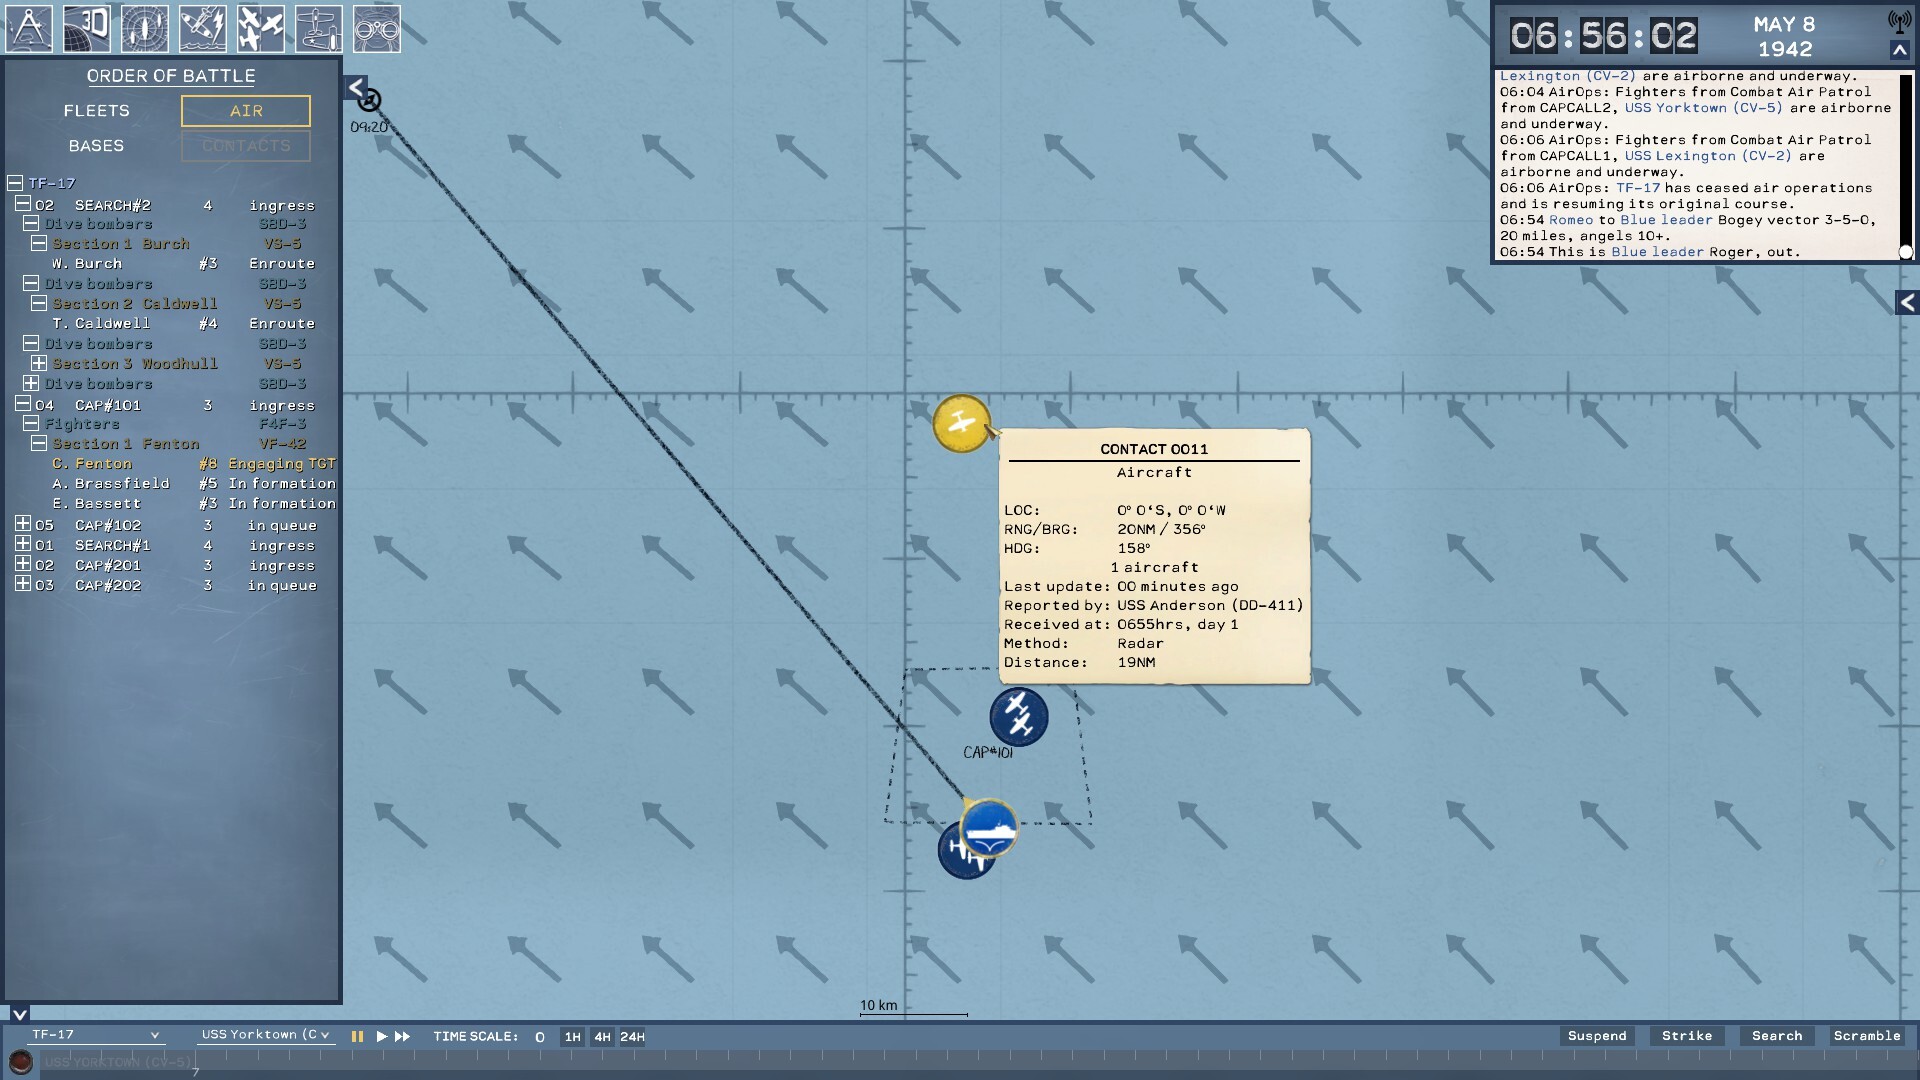The height and width of the screenshot is (1080, 1920).
Task: Collapse the TF-17 tree node
Action: coord(15,183)
